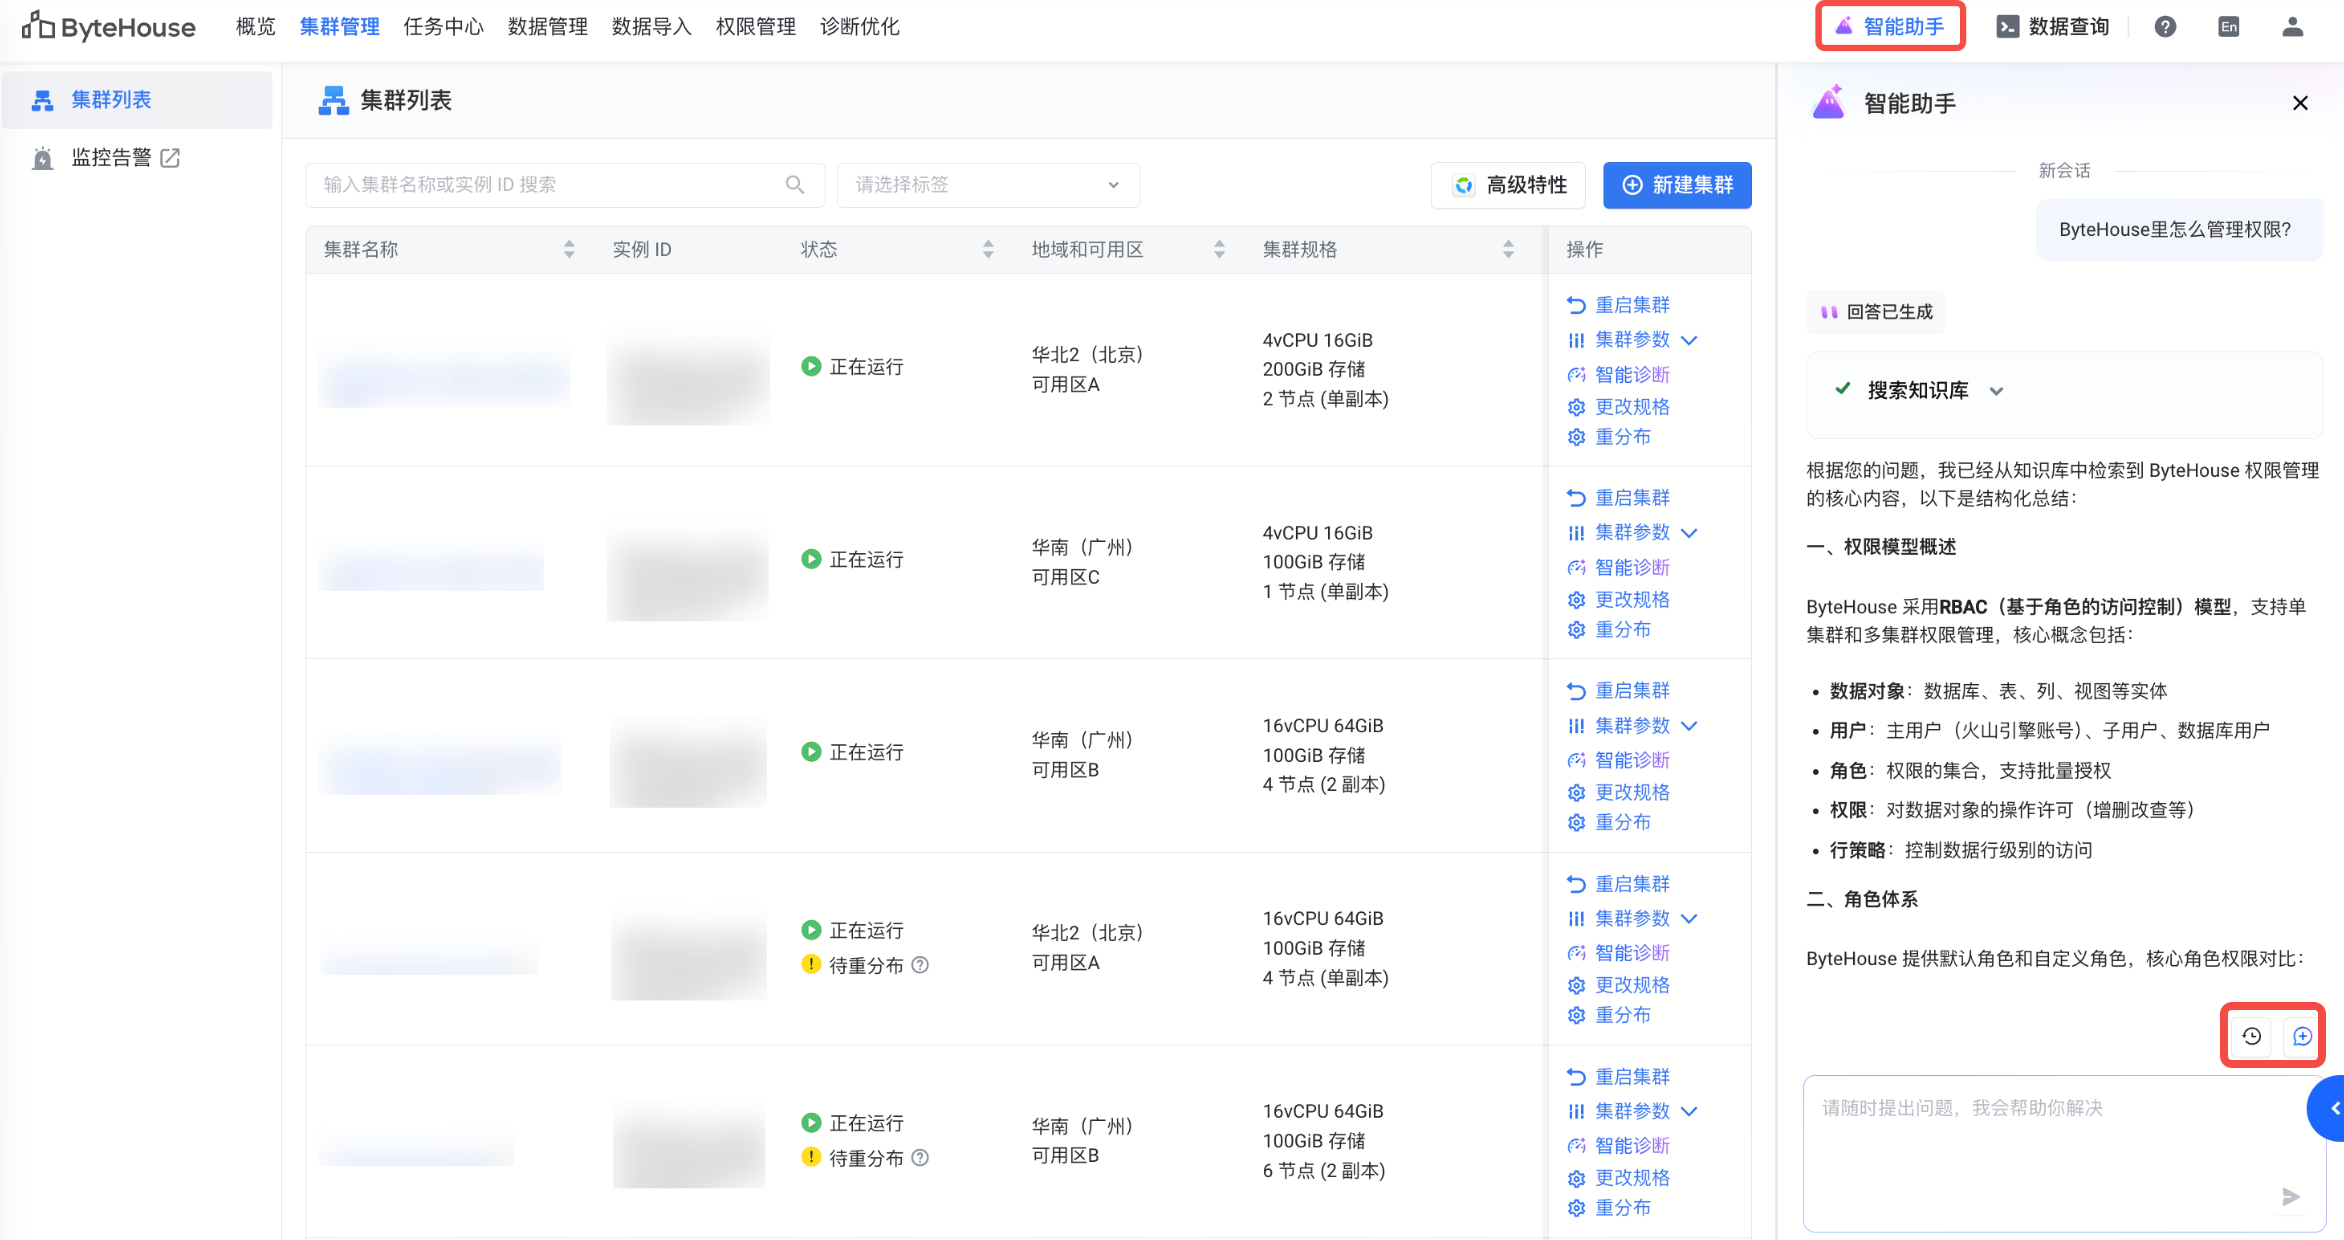Screen dimensions: 2344x1240
Task: Sort table by 集群规格 column
Action: point(1508,249)
